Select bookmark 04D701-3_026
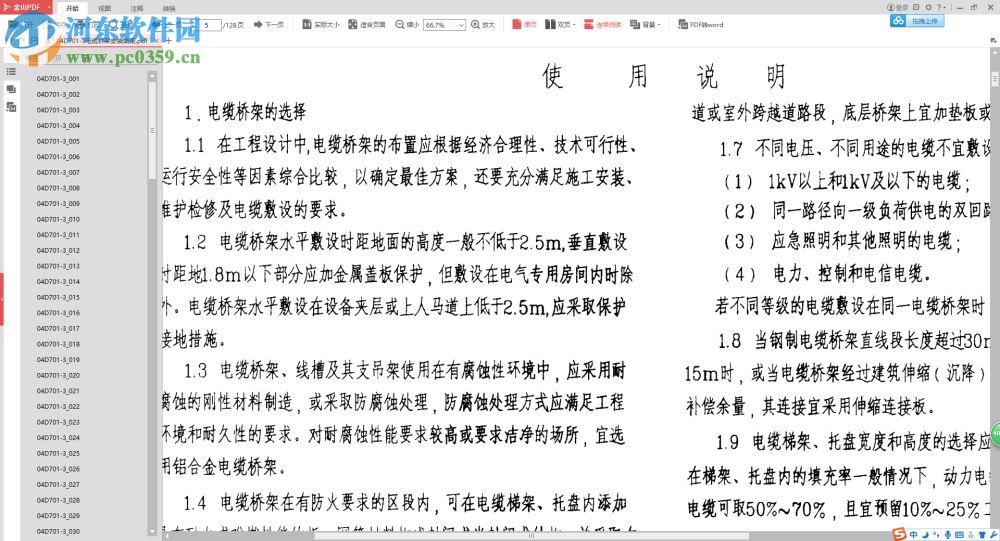The height and width of the screenshot is (541, 1000). (x=58, y=470)
